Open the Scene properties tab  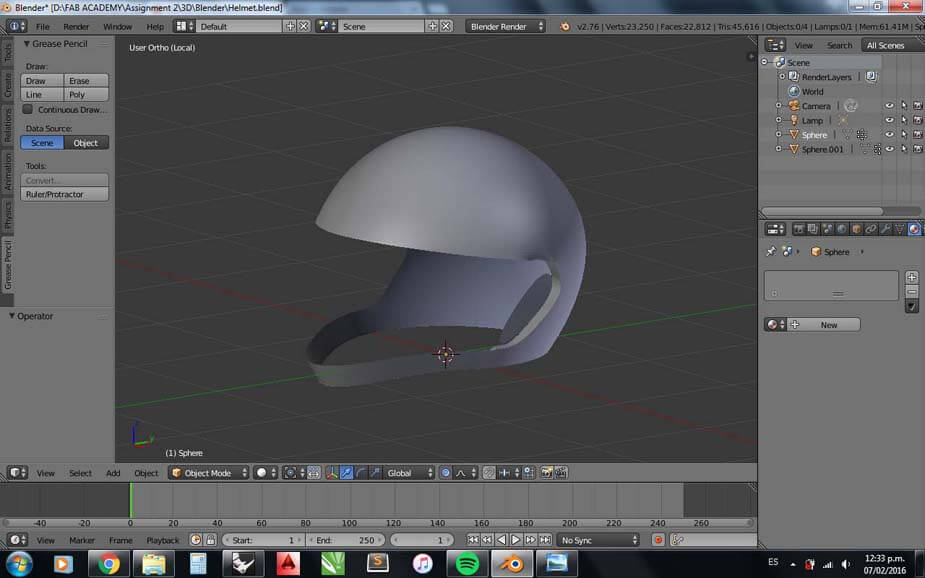[828, 229]
